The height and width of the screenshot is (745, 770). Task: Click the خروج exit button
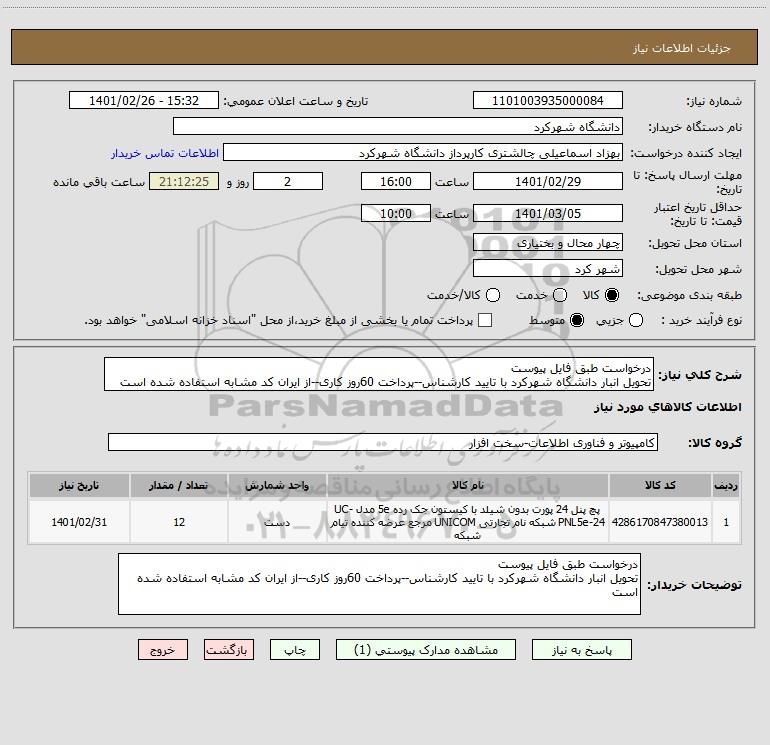pyautogui.click(x=163, y=650)
